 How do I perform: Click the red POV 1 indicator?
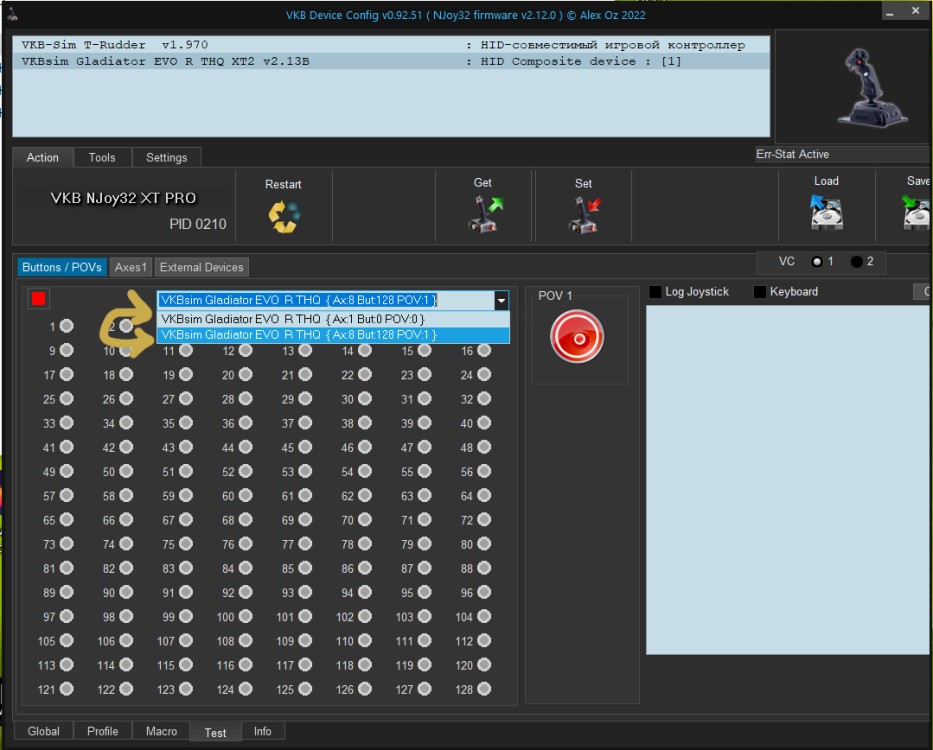click(576, 337)
